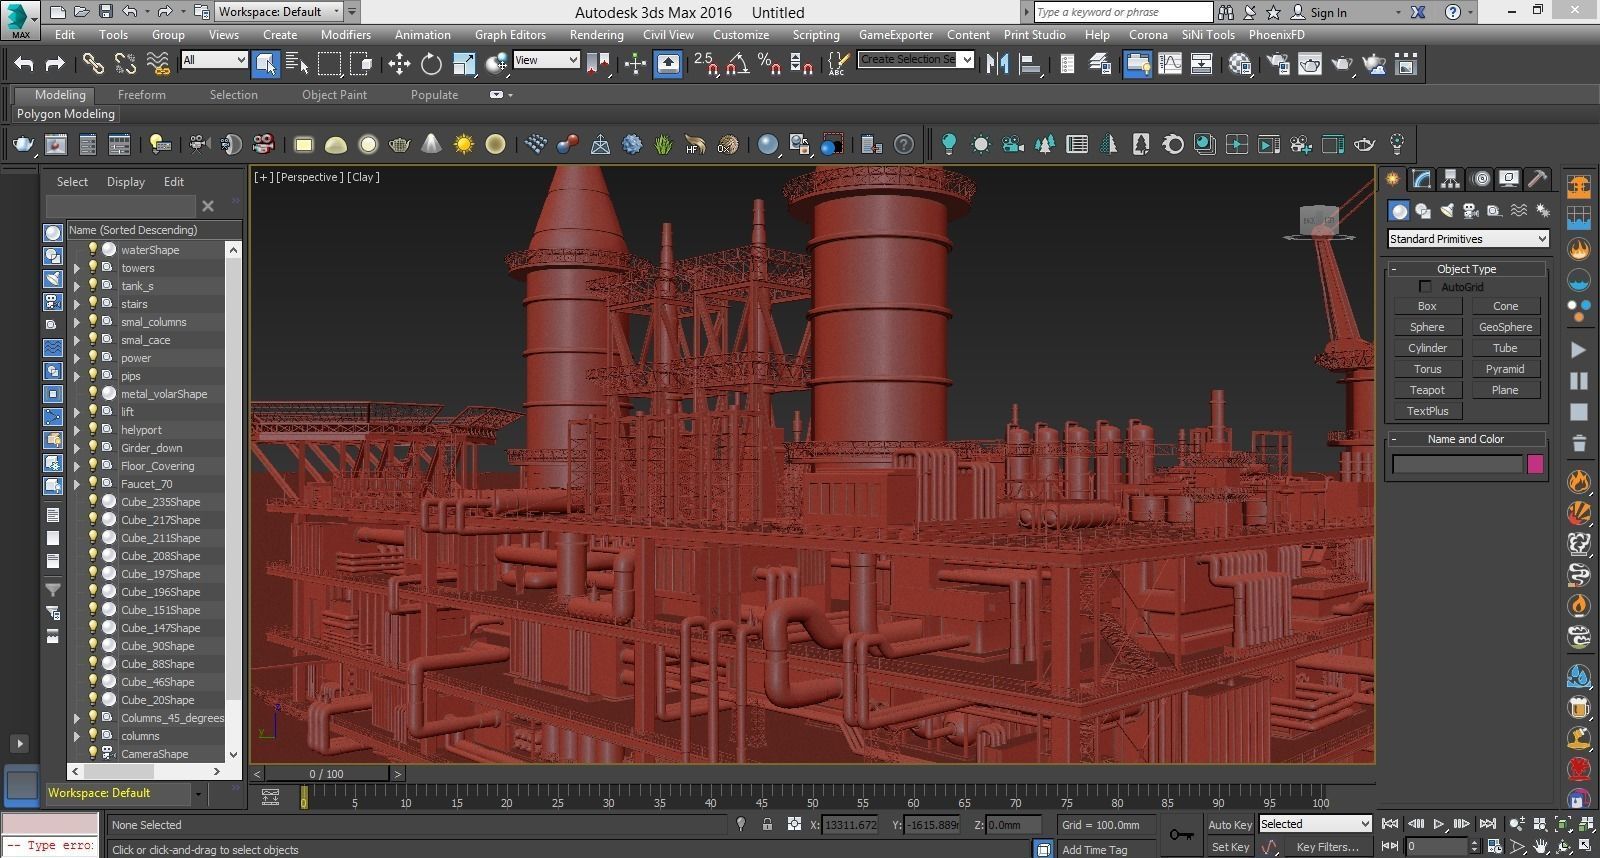Select the Shapes category icon

[1422, 210]
